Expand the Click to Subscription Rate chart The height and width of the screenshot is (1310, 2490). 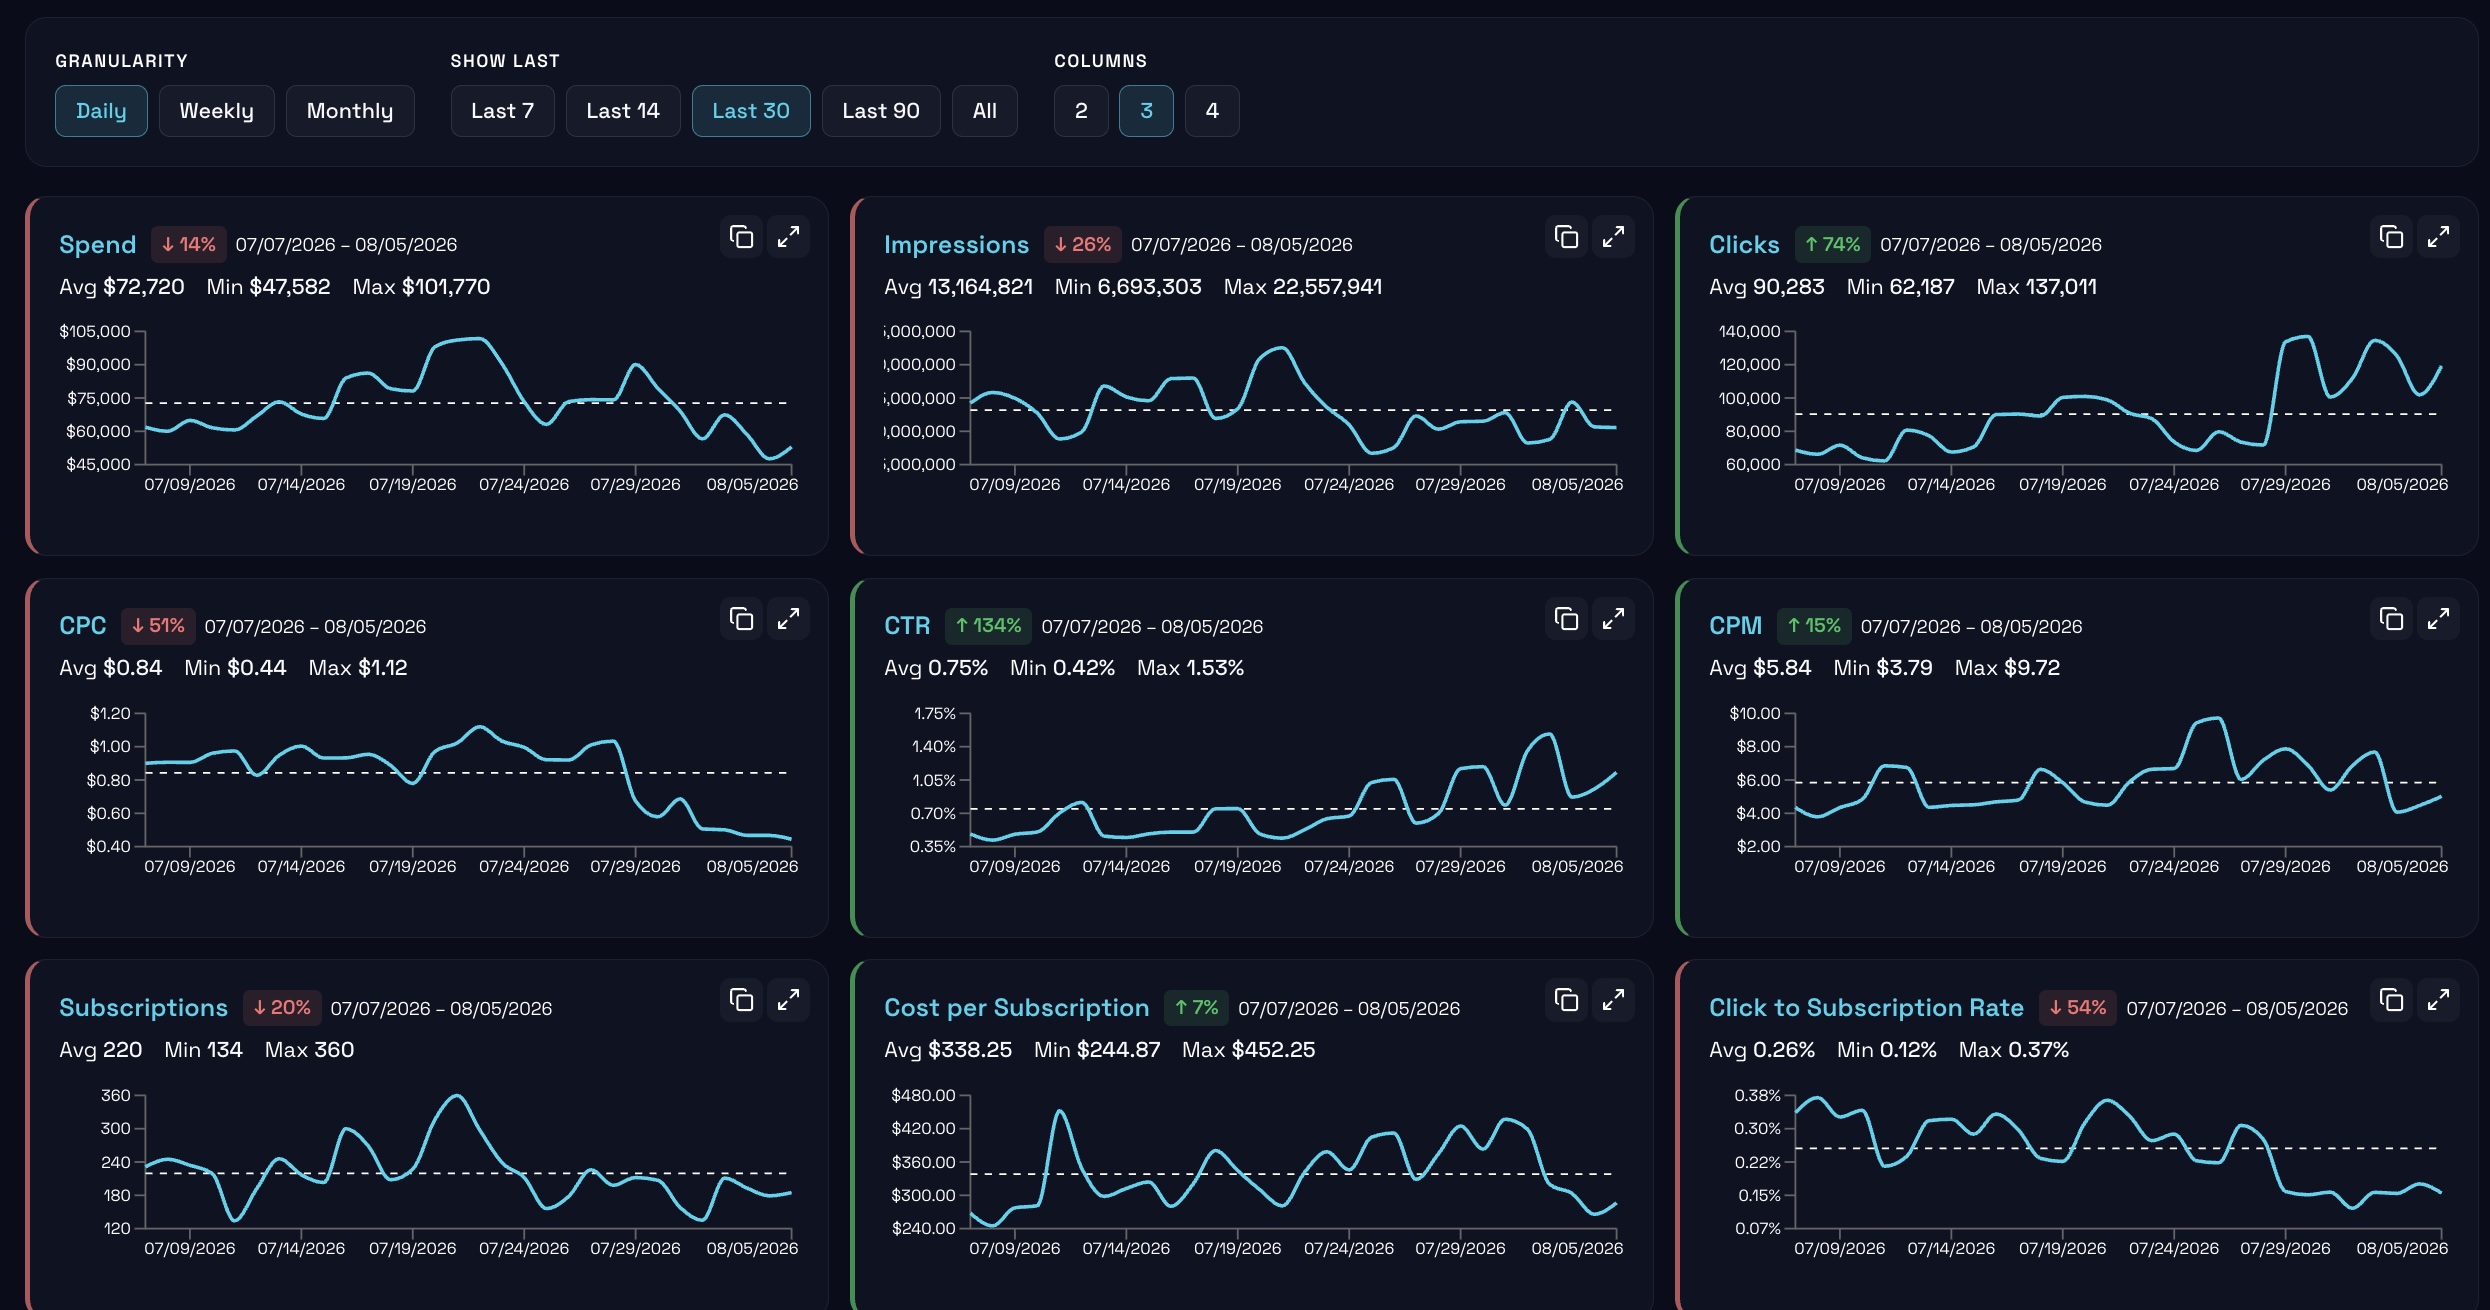tap(2438, 1000)
